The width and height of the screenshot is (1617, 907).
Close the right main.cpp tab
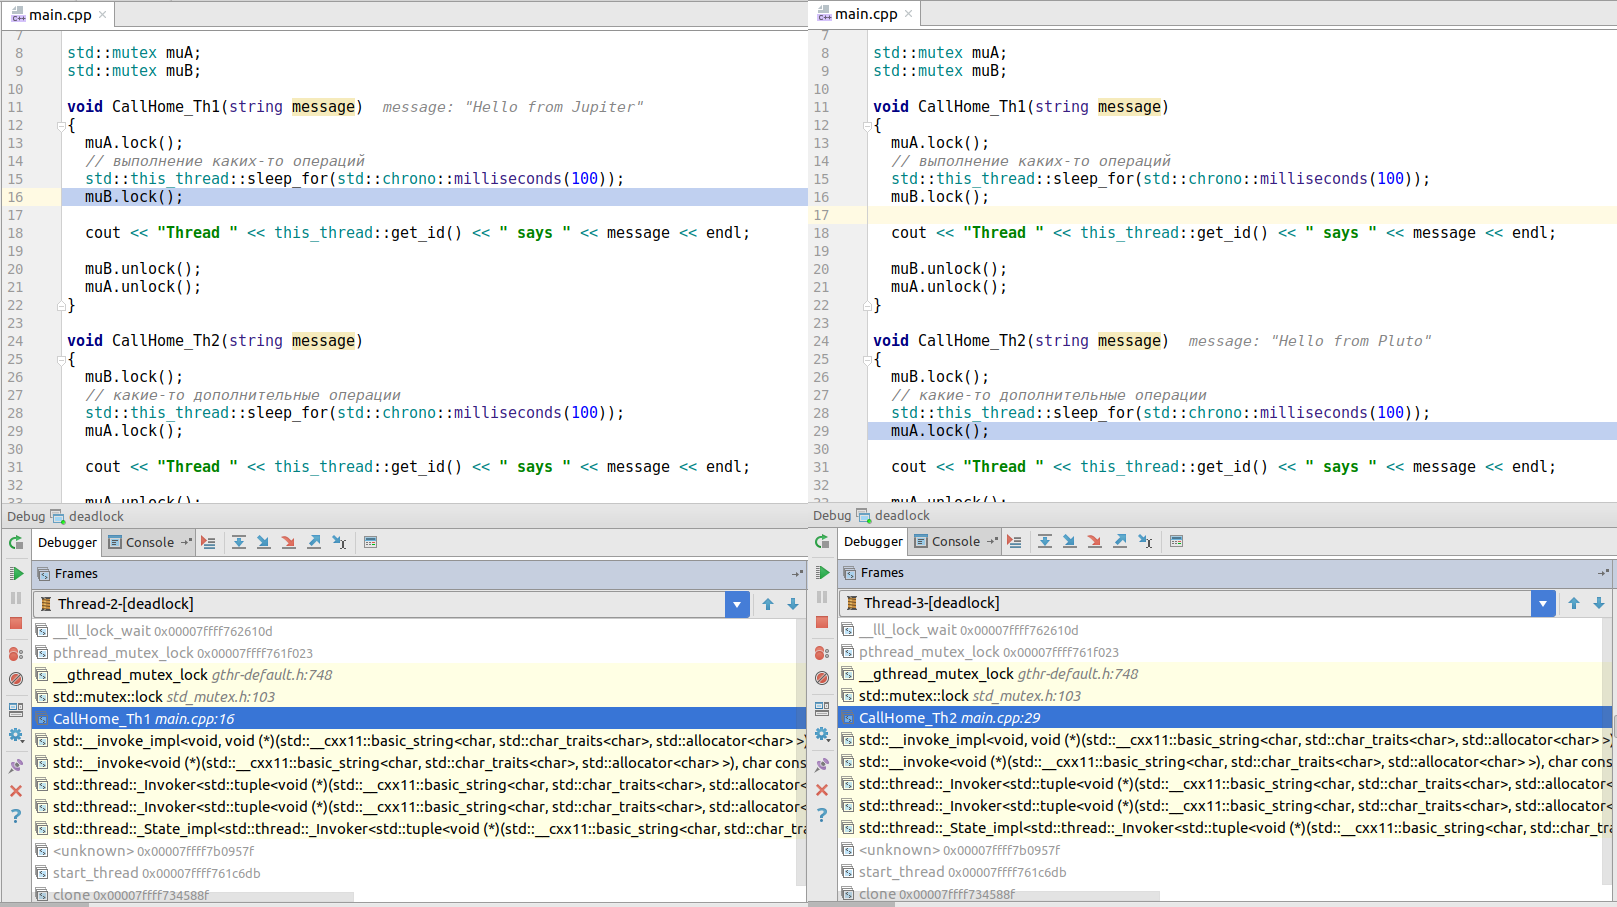tap(908, 14)
